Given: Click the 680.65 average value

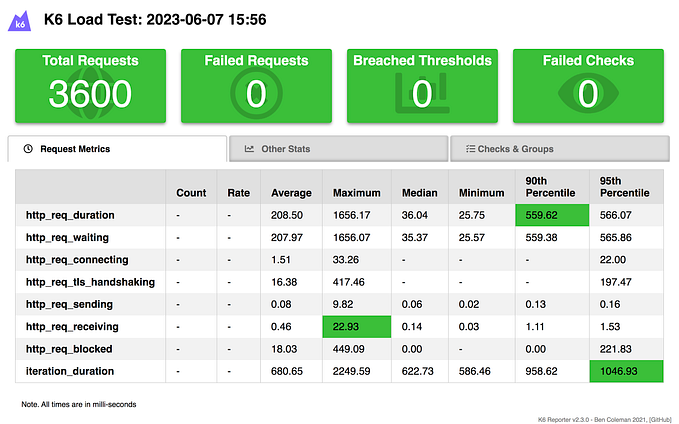Looking at the screenshot, I should [287, 371].
